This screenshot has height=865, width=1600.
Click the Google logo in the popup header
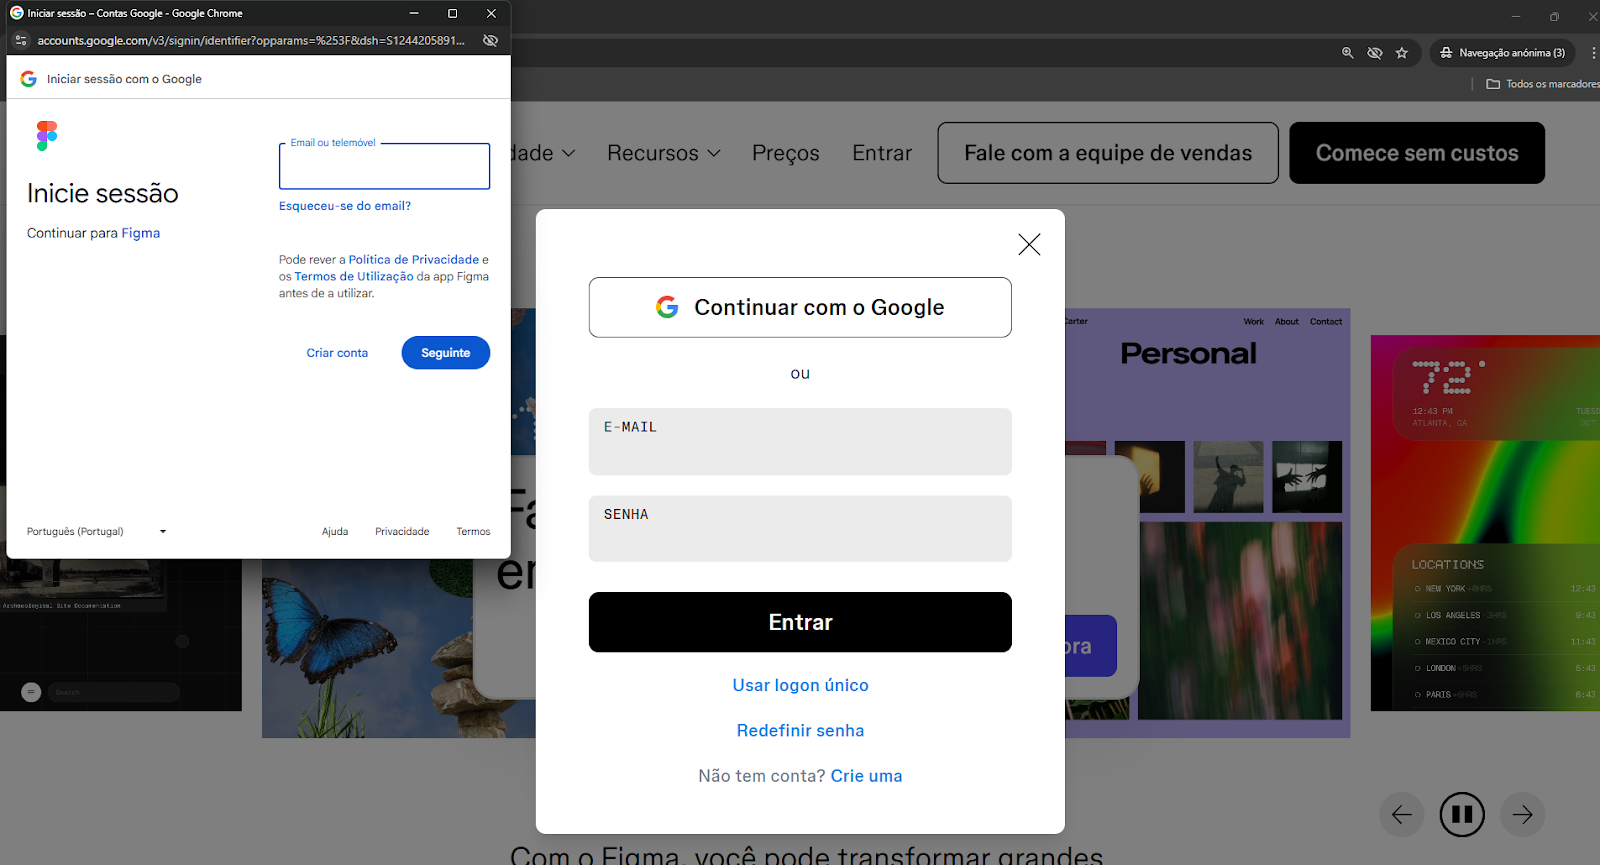point(28,79)
